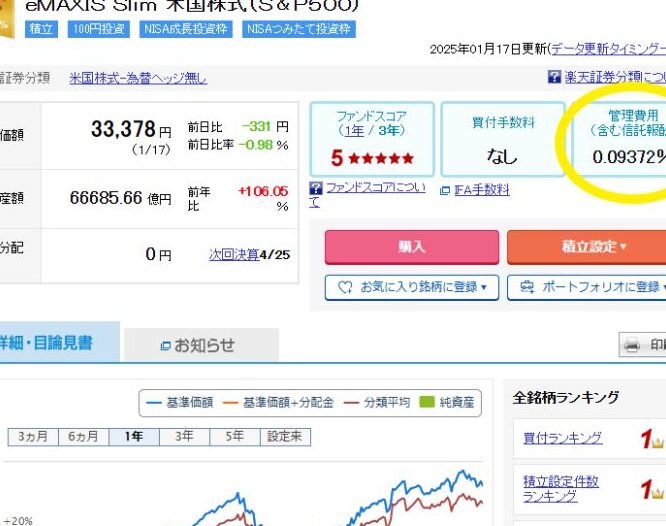The width and height of the screenshot is (666, 526).
Task: Select the 詳細・目論見書 tab
Action: click(59, 342)
